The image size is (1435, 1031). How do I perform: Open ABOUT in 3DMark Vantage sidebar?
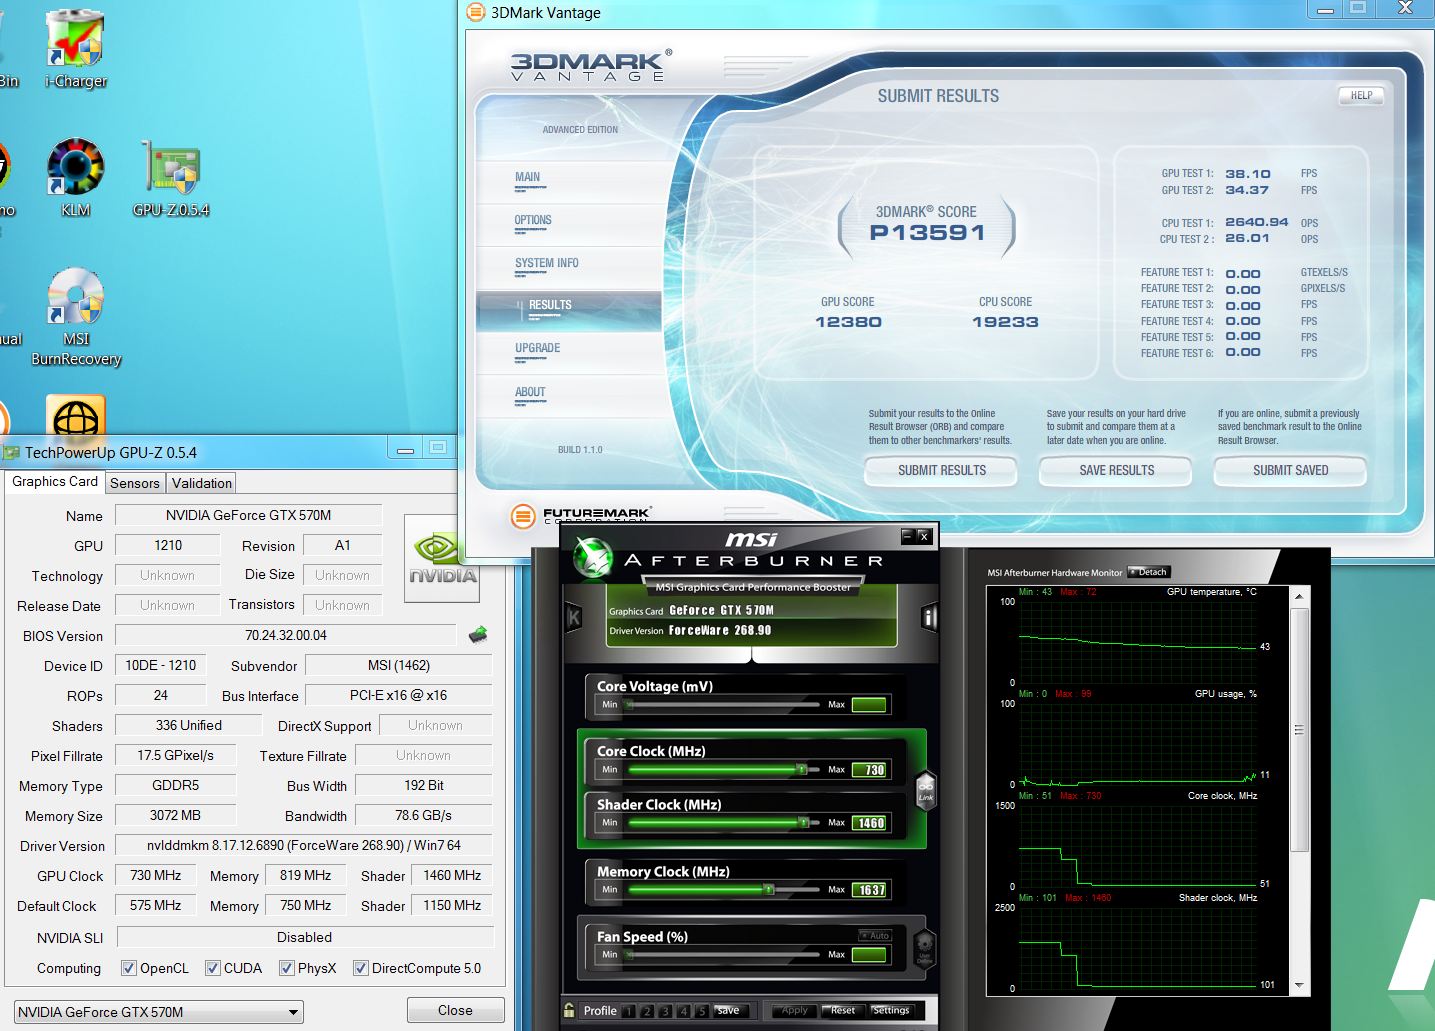click(x=568, y=396)
